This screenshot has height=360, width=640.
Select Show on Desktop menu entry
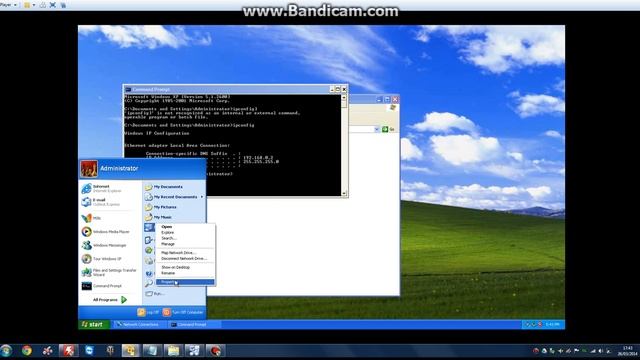pyautogui.click(x=185, y=267)
